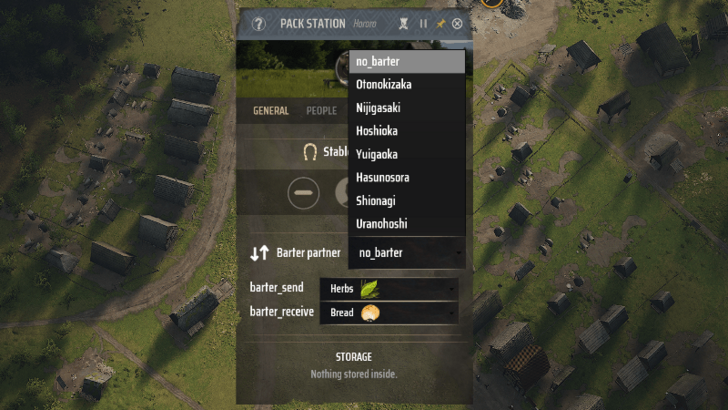Screen dimensions: 728x410
Task: Select no_barter option at list top
Action: 407,61
